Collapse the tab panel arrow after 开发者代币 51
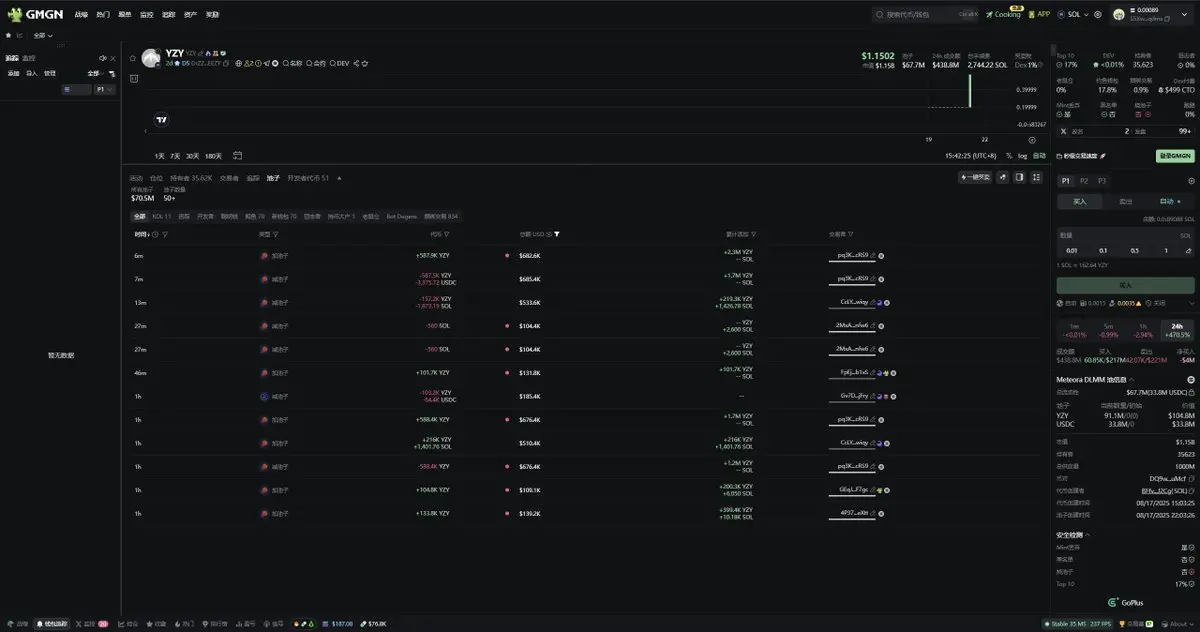This screenshot has height=632, width=1200. point(339,178)
